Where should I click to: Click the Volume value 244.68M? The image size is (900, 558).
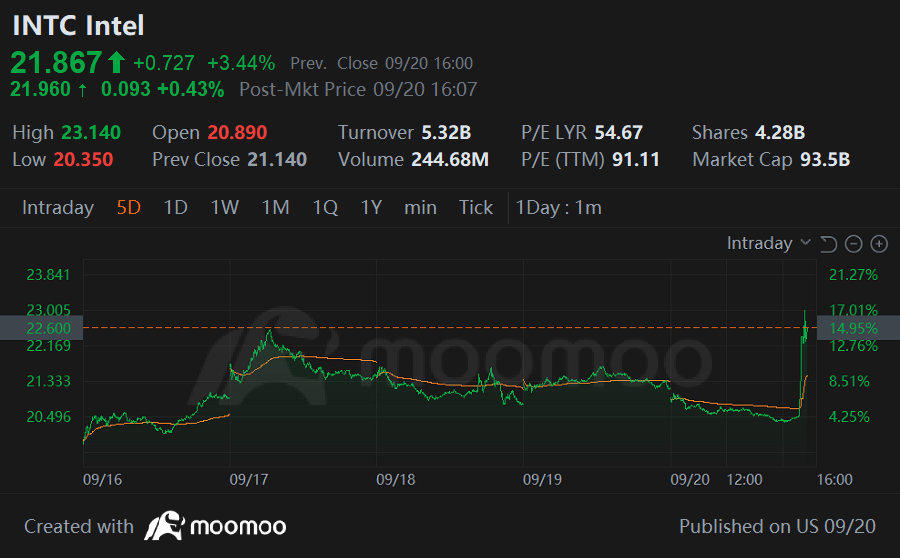pos(450,160)
